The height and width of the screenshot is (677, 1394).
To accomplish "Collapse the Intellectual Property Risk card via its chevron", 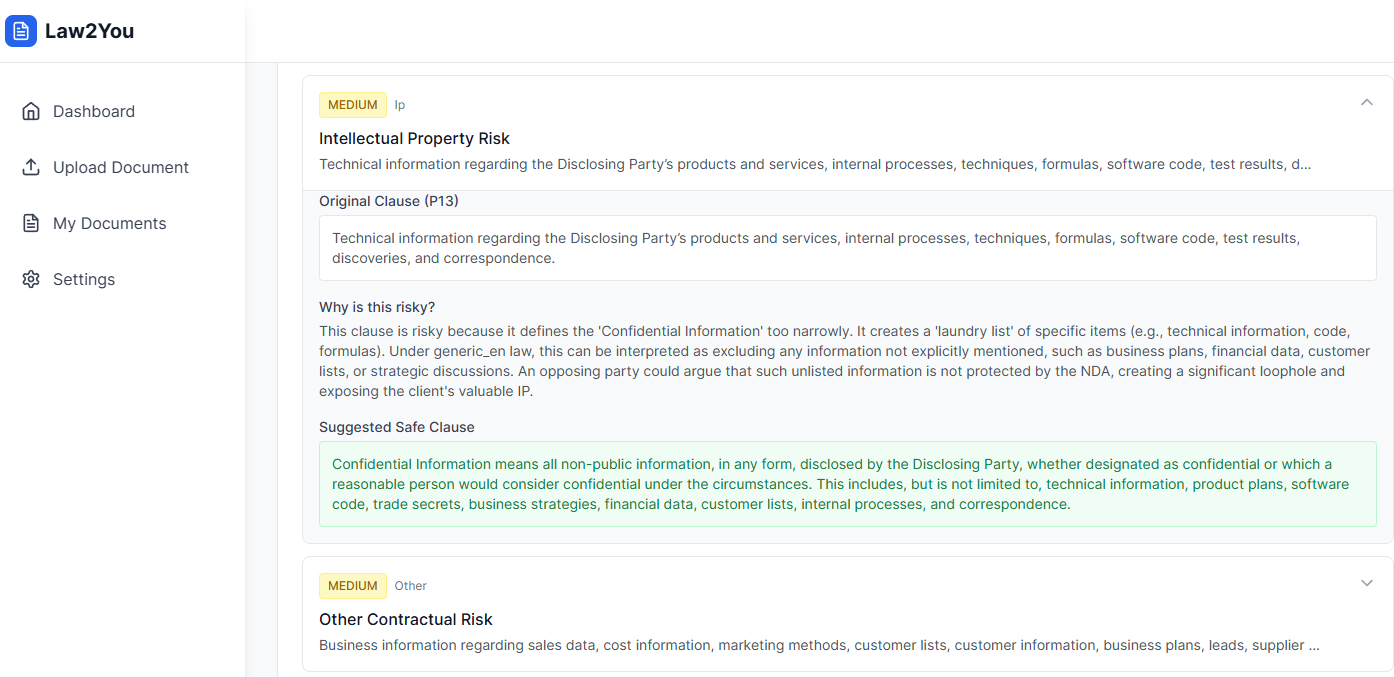I will coord(1367,102).
